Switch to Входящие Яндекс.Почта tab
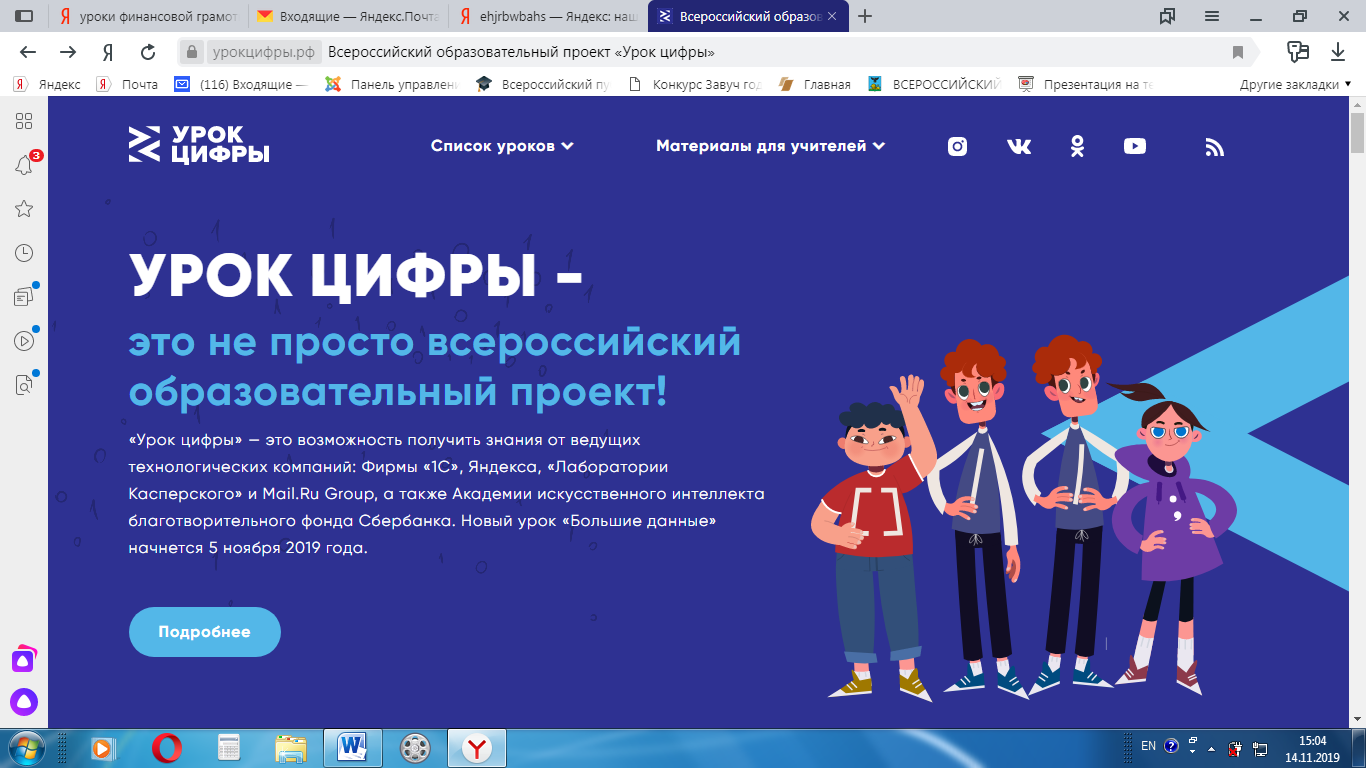 click(x=346, y=17)
